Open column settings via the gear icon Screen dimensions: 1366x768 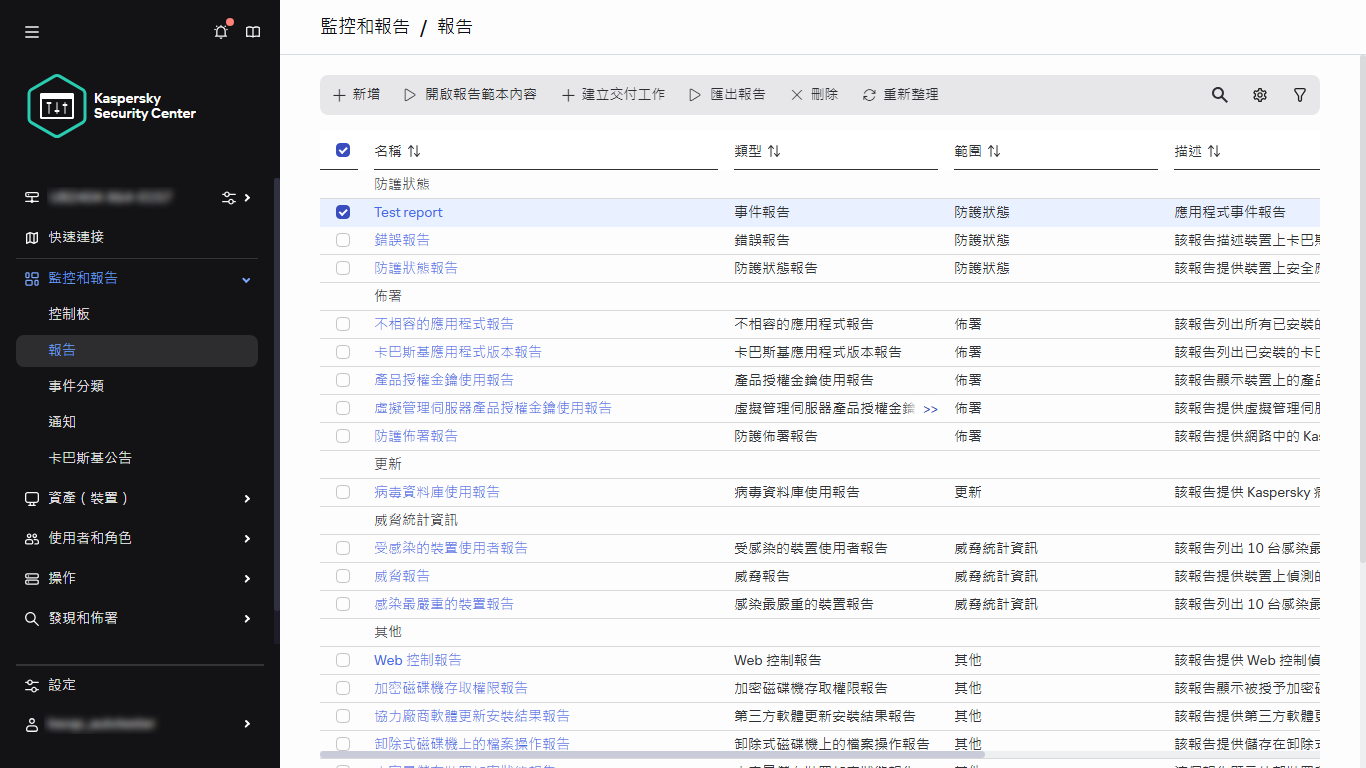tap(1259, 94)
